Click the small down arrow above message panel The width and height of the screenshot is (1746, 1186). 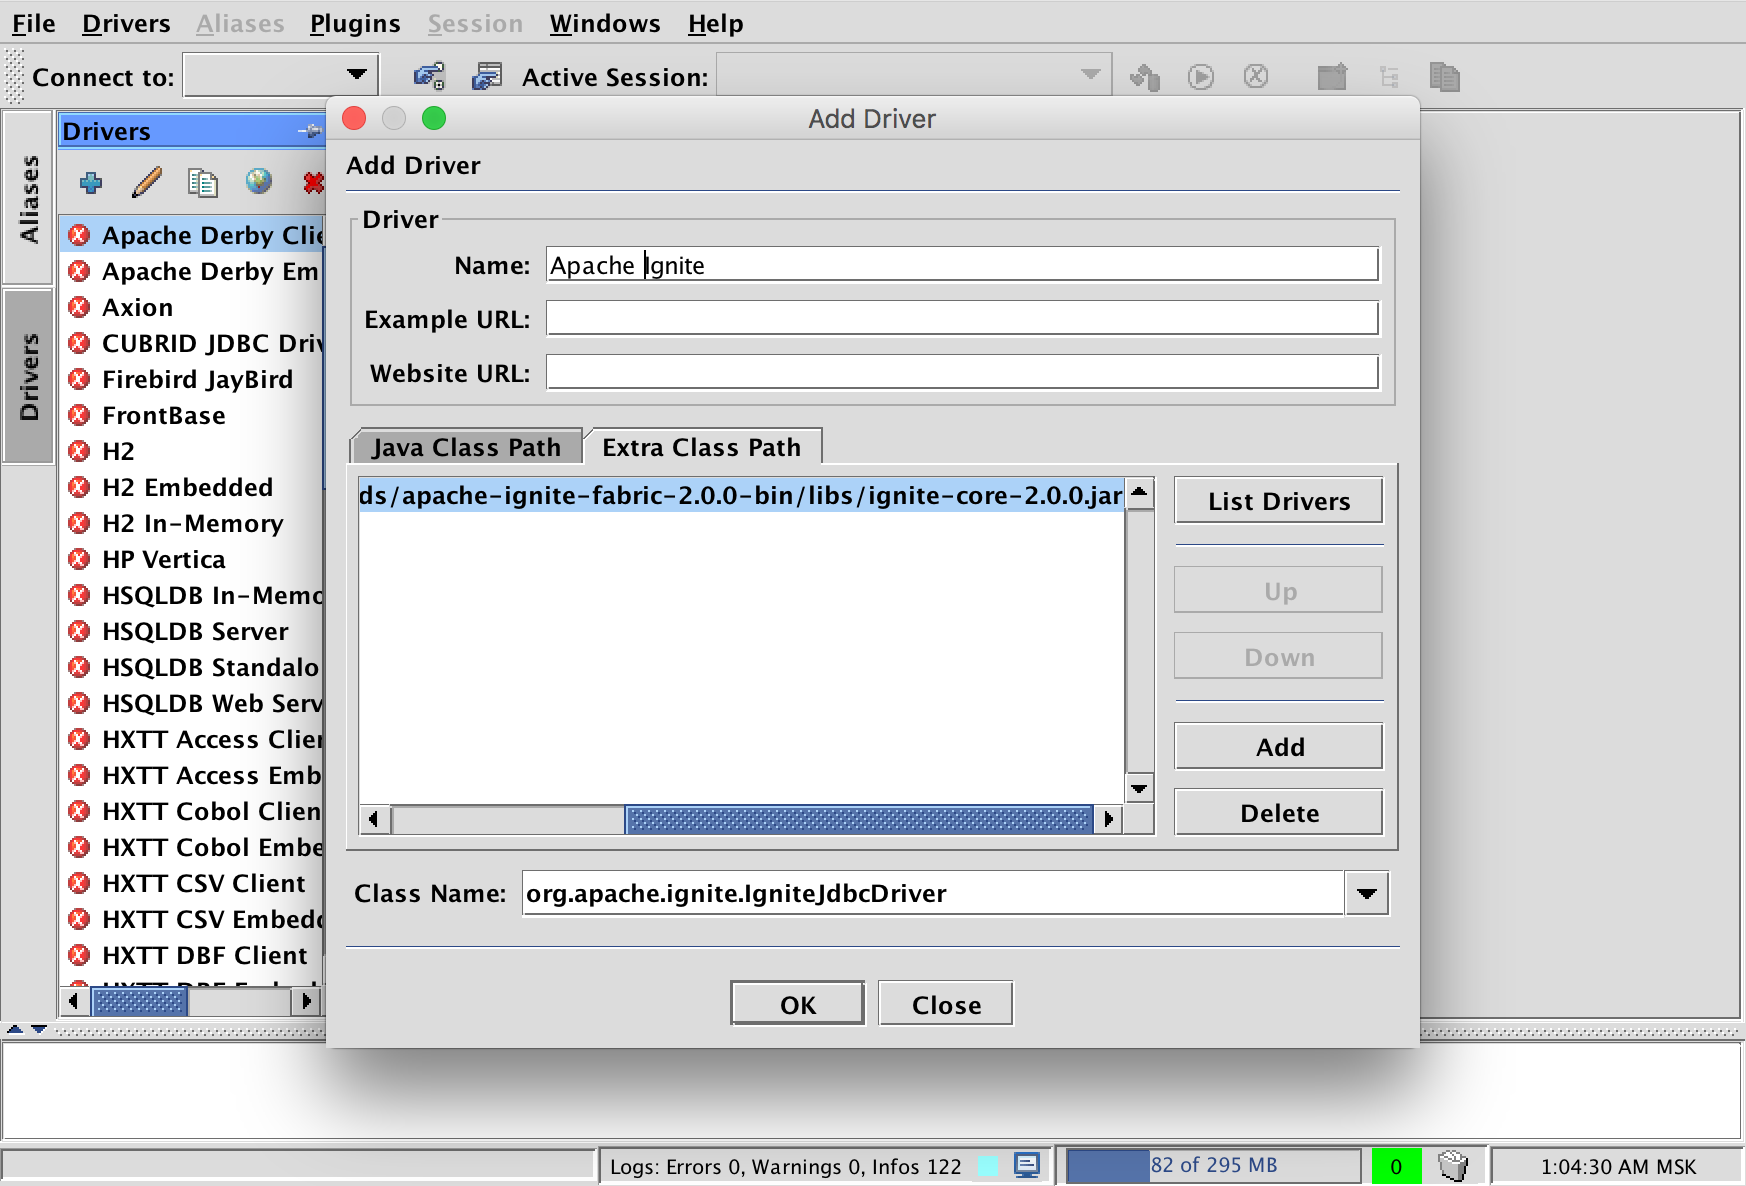(39, 1028)
